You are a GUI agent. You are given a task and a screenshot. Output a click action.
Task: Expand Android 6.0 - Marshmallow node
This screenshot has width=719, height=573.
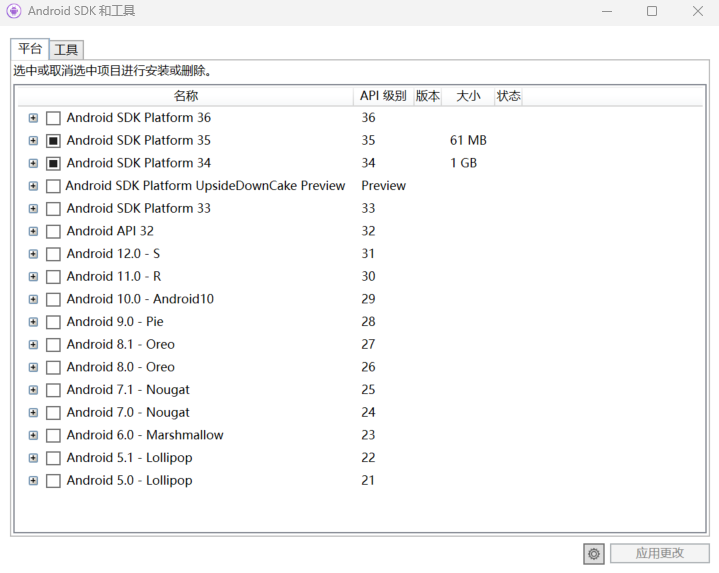[x=33, y=435]
